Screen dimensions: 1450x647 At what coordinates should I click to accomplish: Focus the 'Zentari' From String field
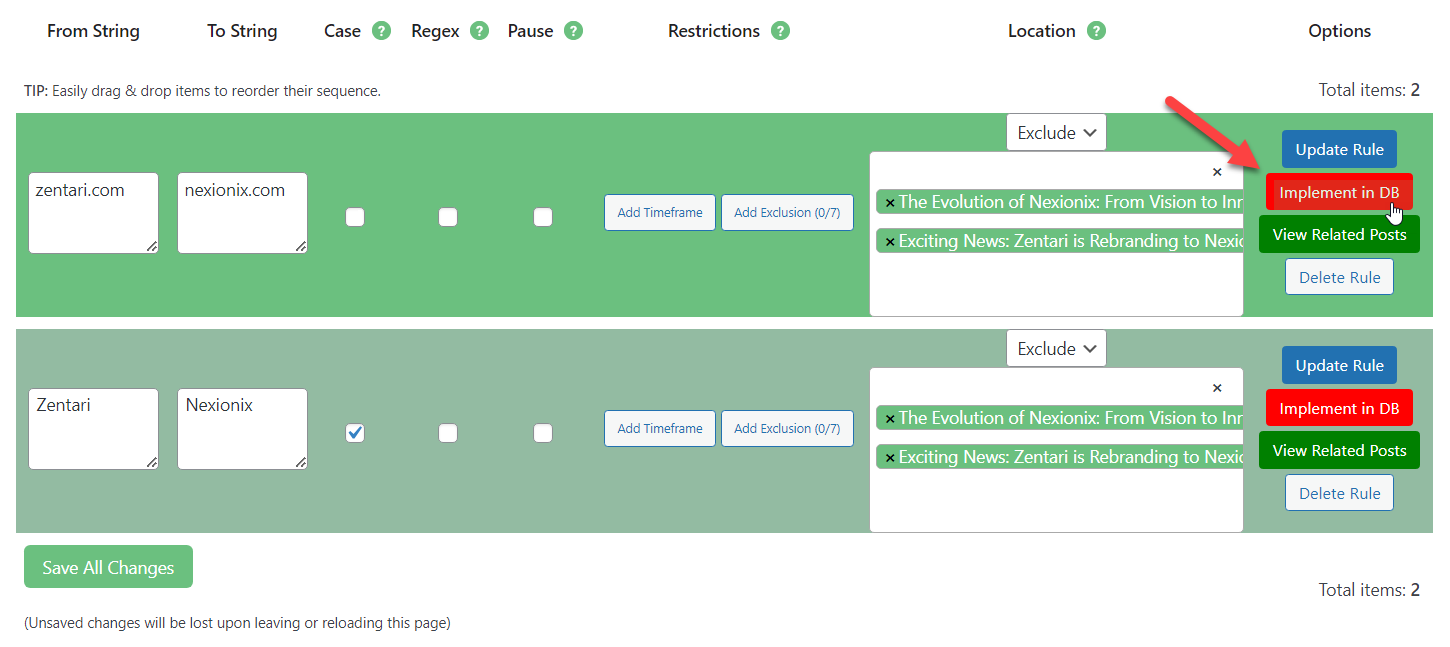93,429
